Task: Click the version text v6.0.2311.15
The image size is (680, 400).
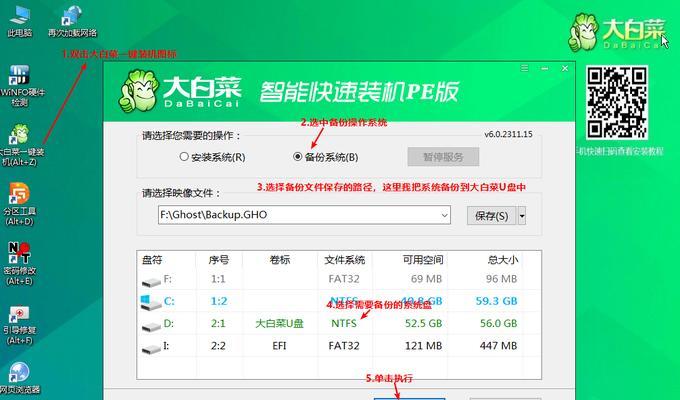Action: click(x=508, y=134)
